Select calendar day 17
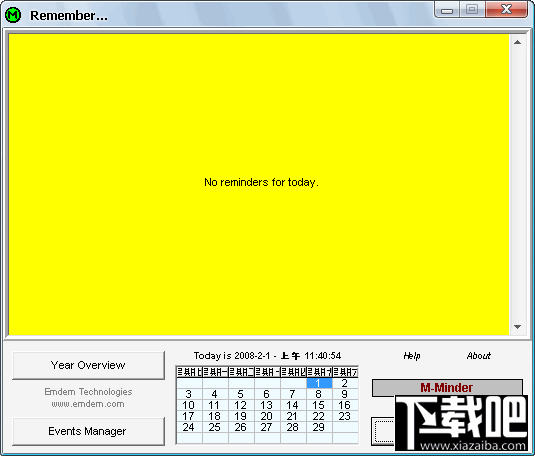Image resolution: width=535 pixels, height=456 pixels. coord(188,416)
